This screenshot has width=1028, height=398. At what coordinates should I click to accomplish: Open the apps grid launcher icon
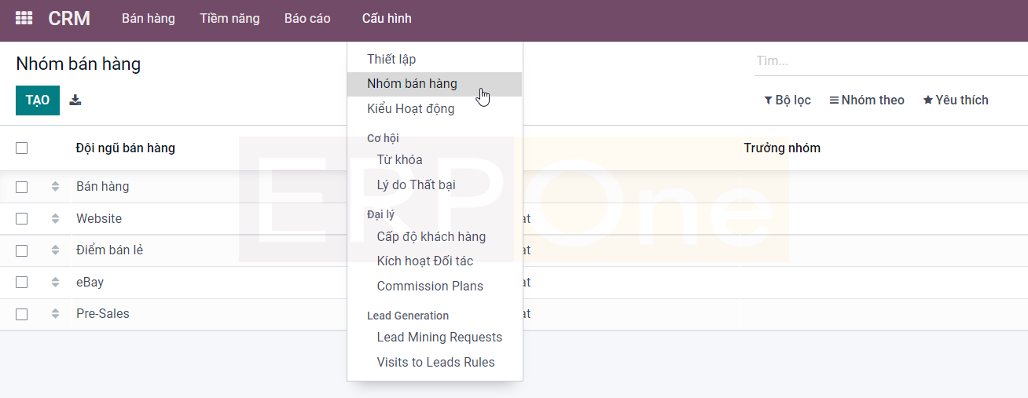(x=24, y=18)
